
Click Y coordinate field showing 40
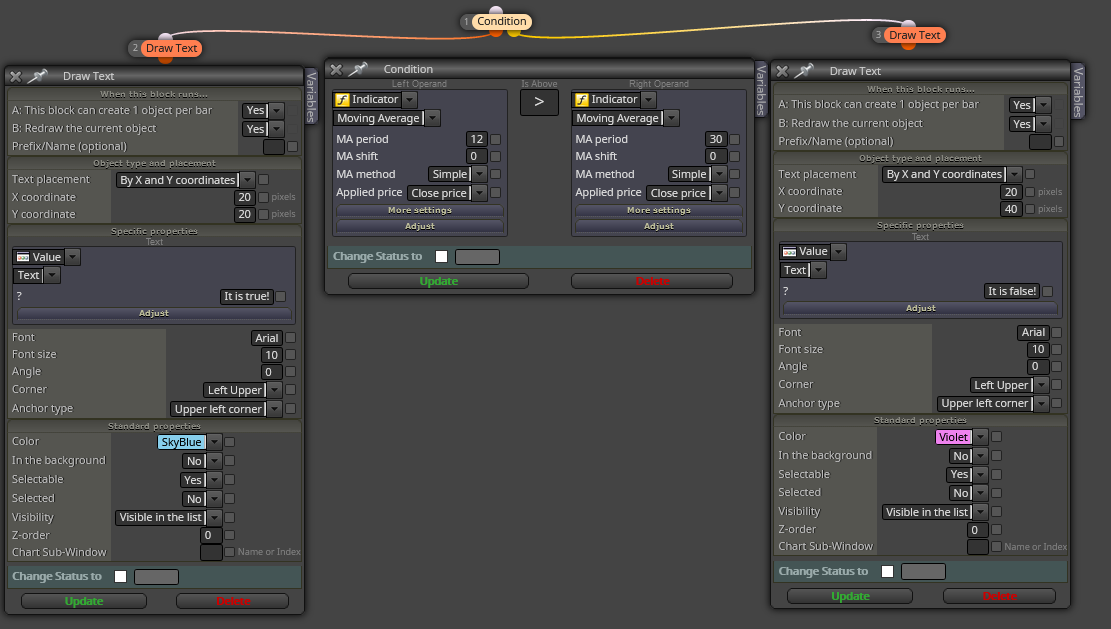(x=1010, y=209)
